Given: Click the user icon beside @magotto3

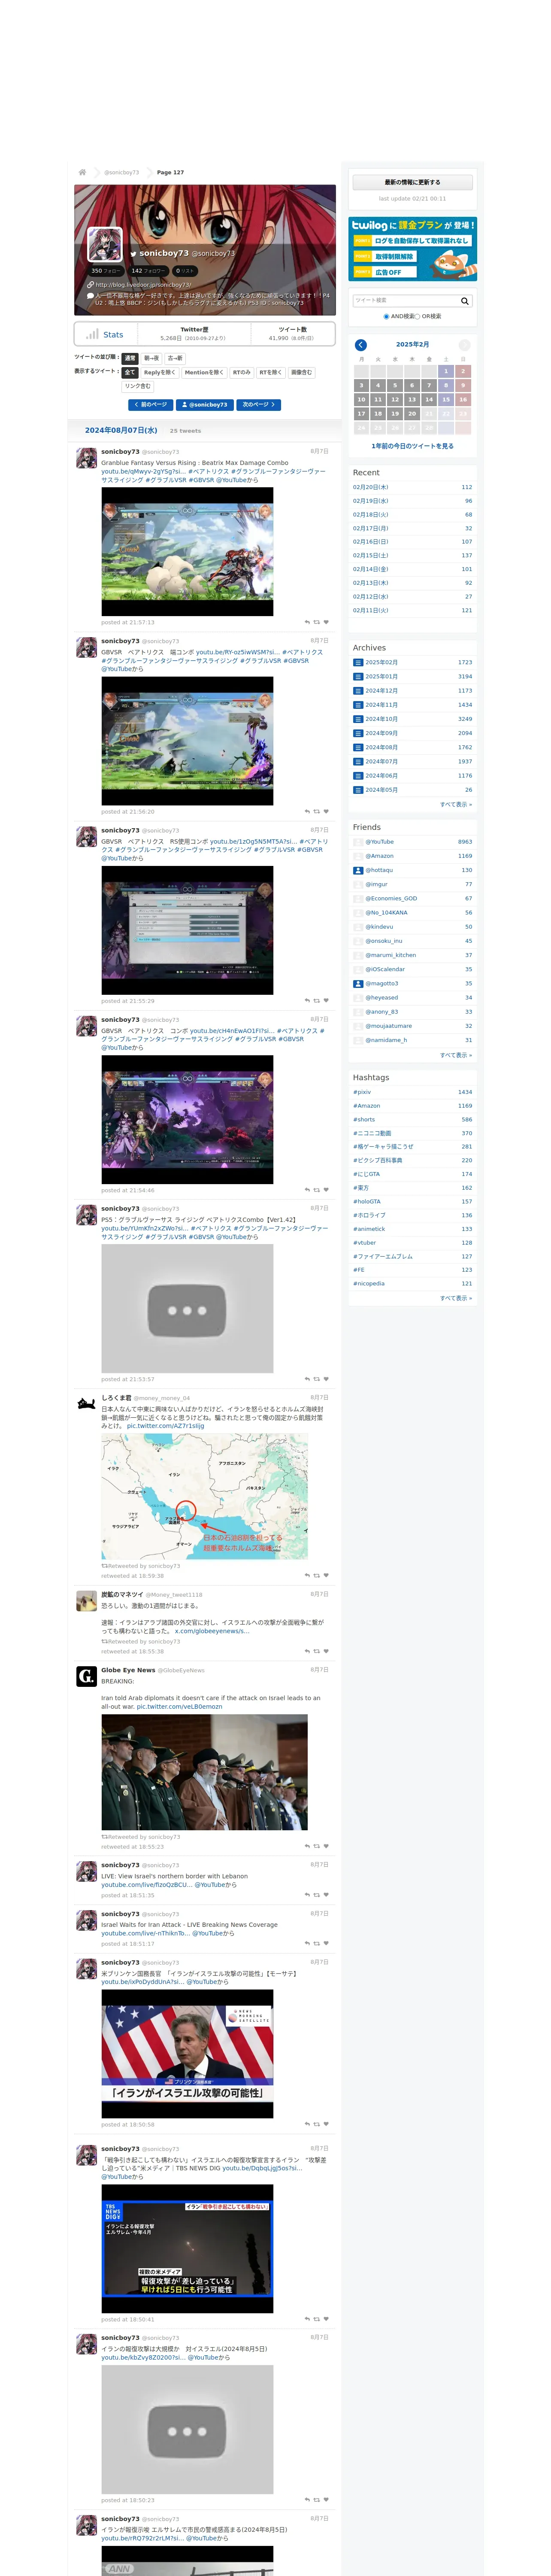Looking at the screenshot, I should (358, 983).
